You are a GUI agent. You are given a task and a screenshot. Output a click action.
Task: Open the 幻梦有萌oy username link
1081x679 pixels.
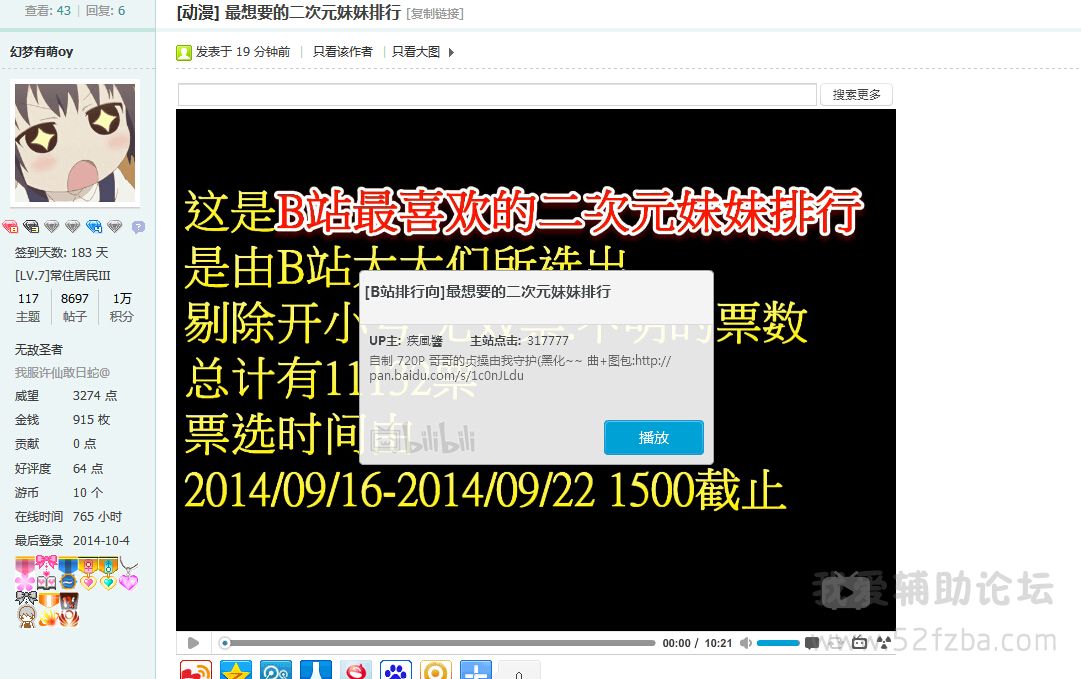click(41, 52)
